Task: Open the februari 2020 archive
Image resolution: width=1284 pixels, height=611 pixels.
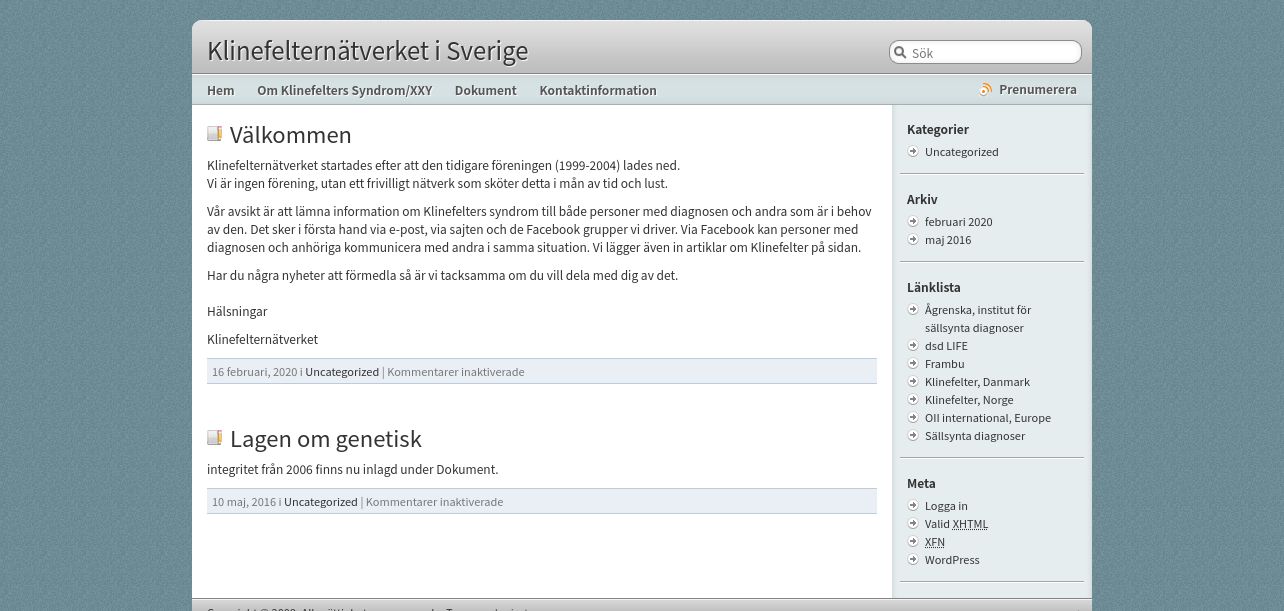Action: coord(959,222)
